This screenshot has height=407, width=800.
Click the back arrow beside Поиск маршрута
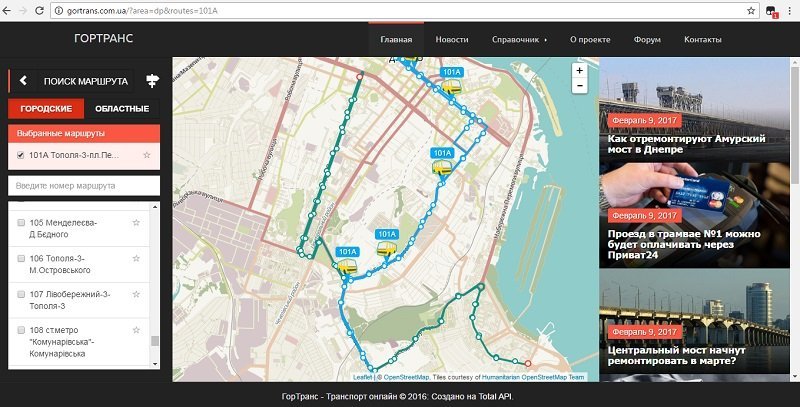pyautogui.click(x=22, y=80)
